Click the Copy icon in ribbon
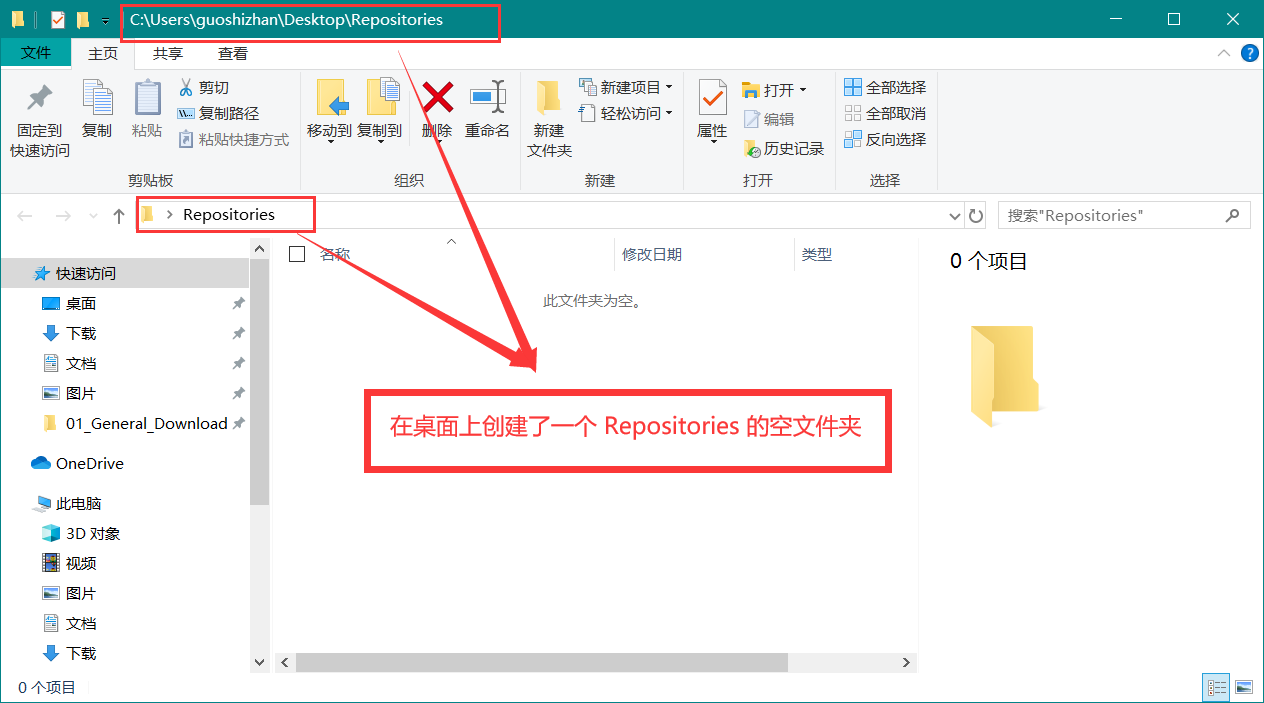 point(97,99)
